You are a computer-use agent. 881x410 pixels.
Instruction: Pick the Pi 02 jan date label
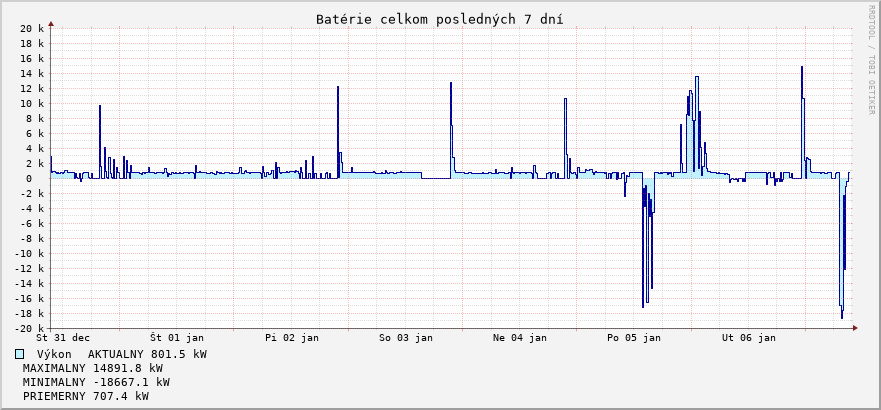click(292, 338)
